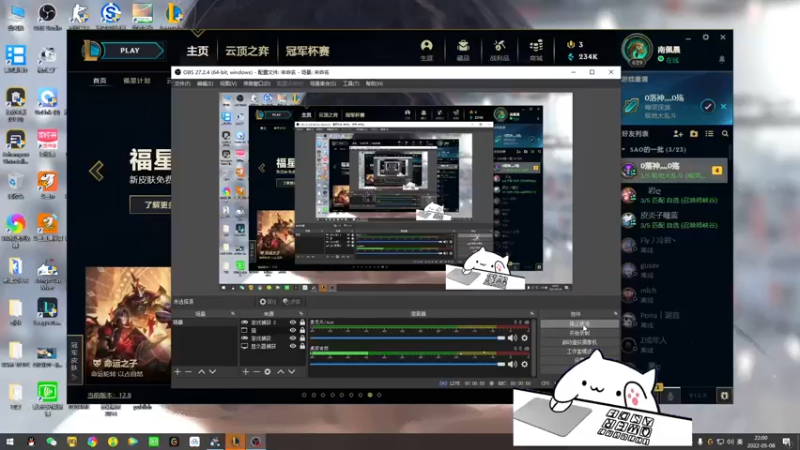Add a new scene with the plus icon

(178, 372)
